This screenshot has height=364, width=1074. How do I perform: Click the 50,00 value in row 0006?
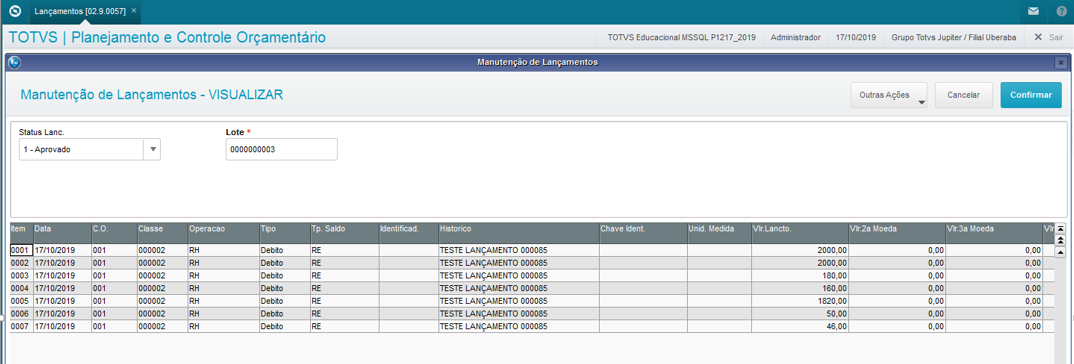pyautogui.click(x=837, y=314)
